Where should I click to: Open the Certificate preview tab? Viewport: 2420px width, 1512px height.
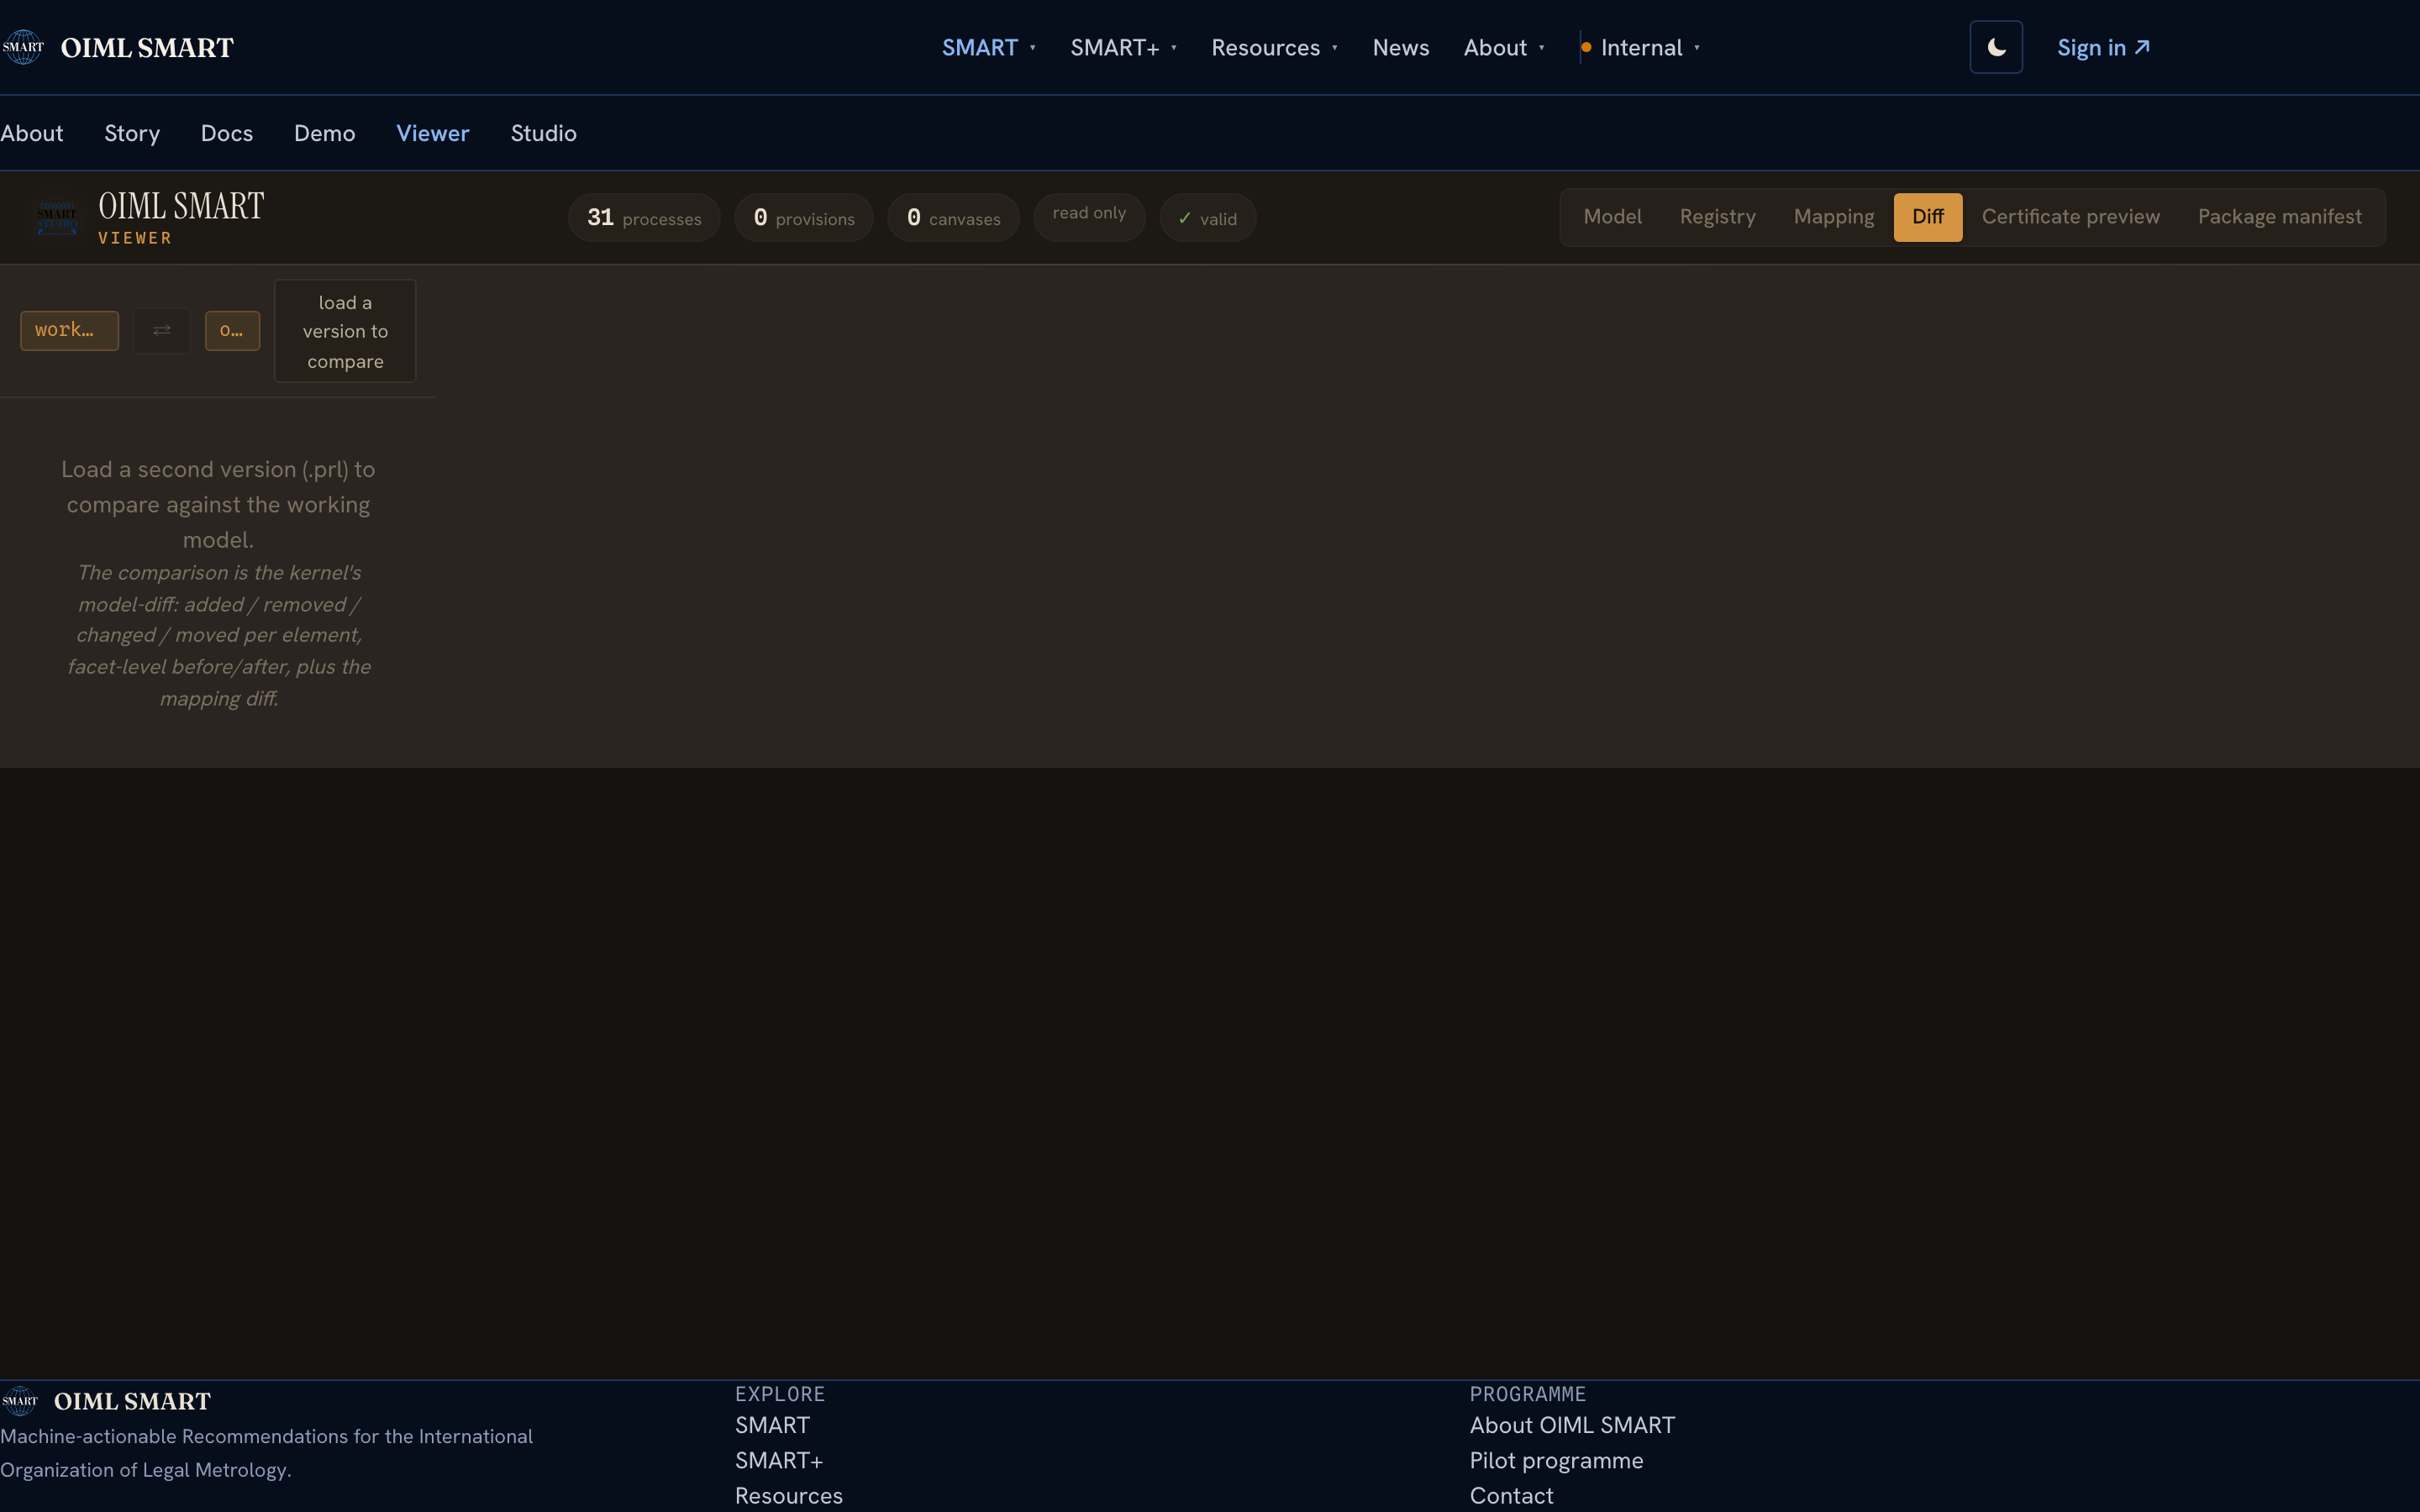pos(2071,217)
